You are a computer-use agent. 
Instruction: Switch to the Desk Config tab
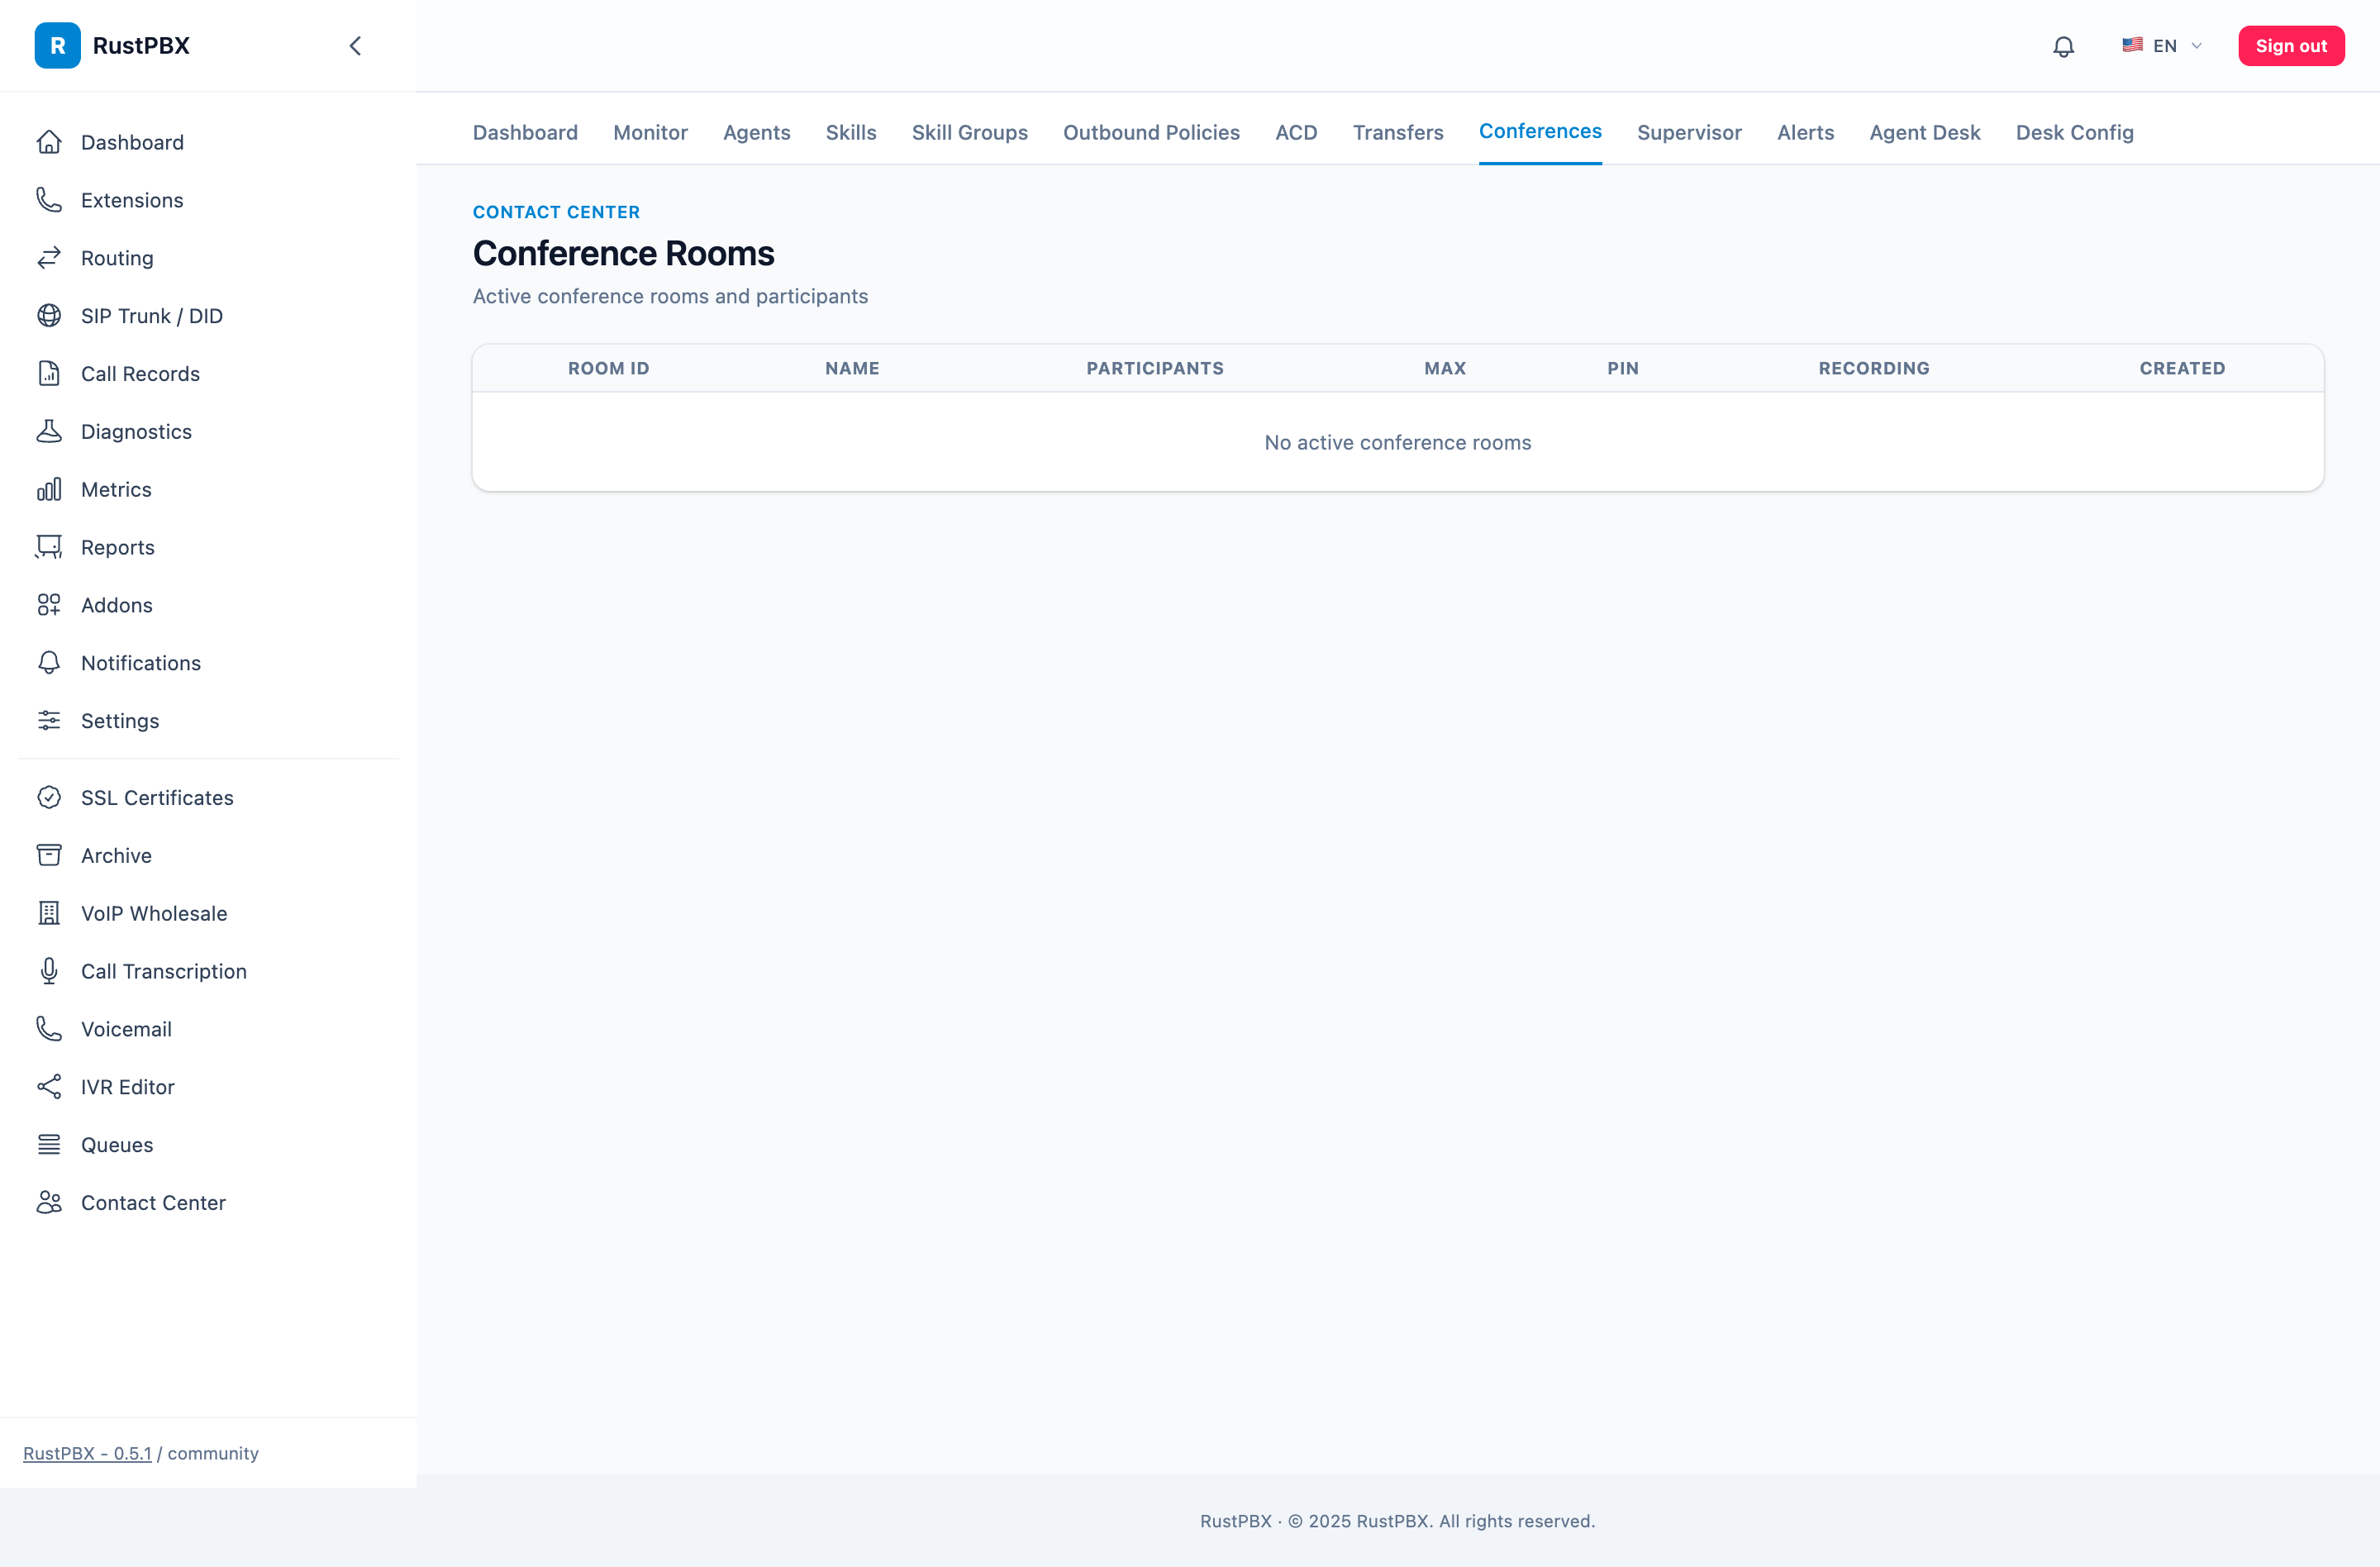2074,132
